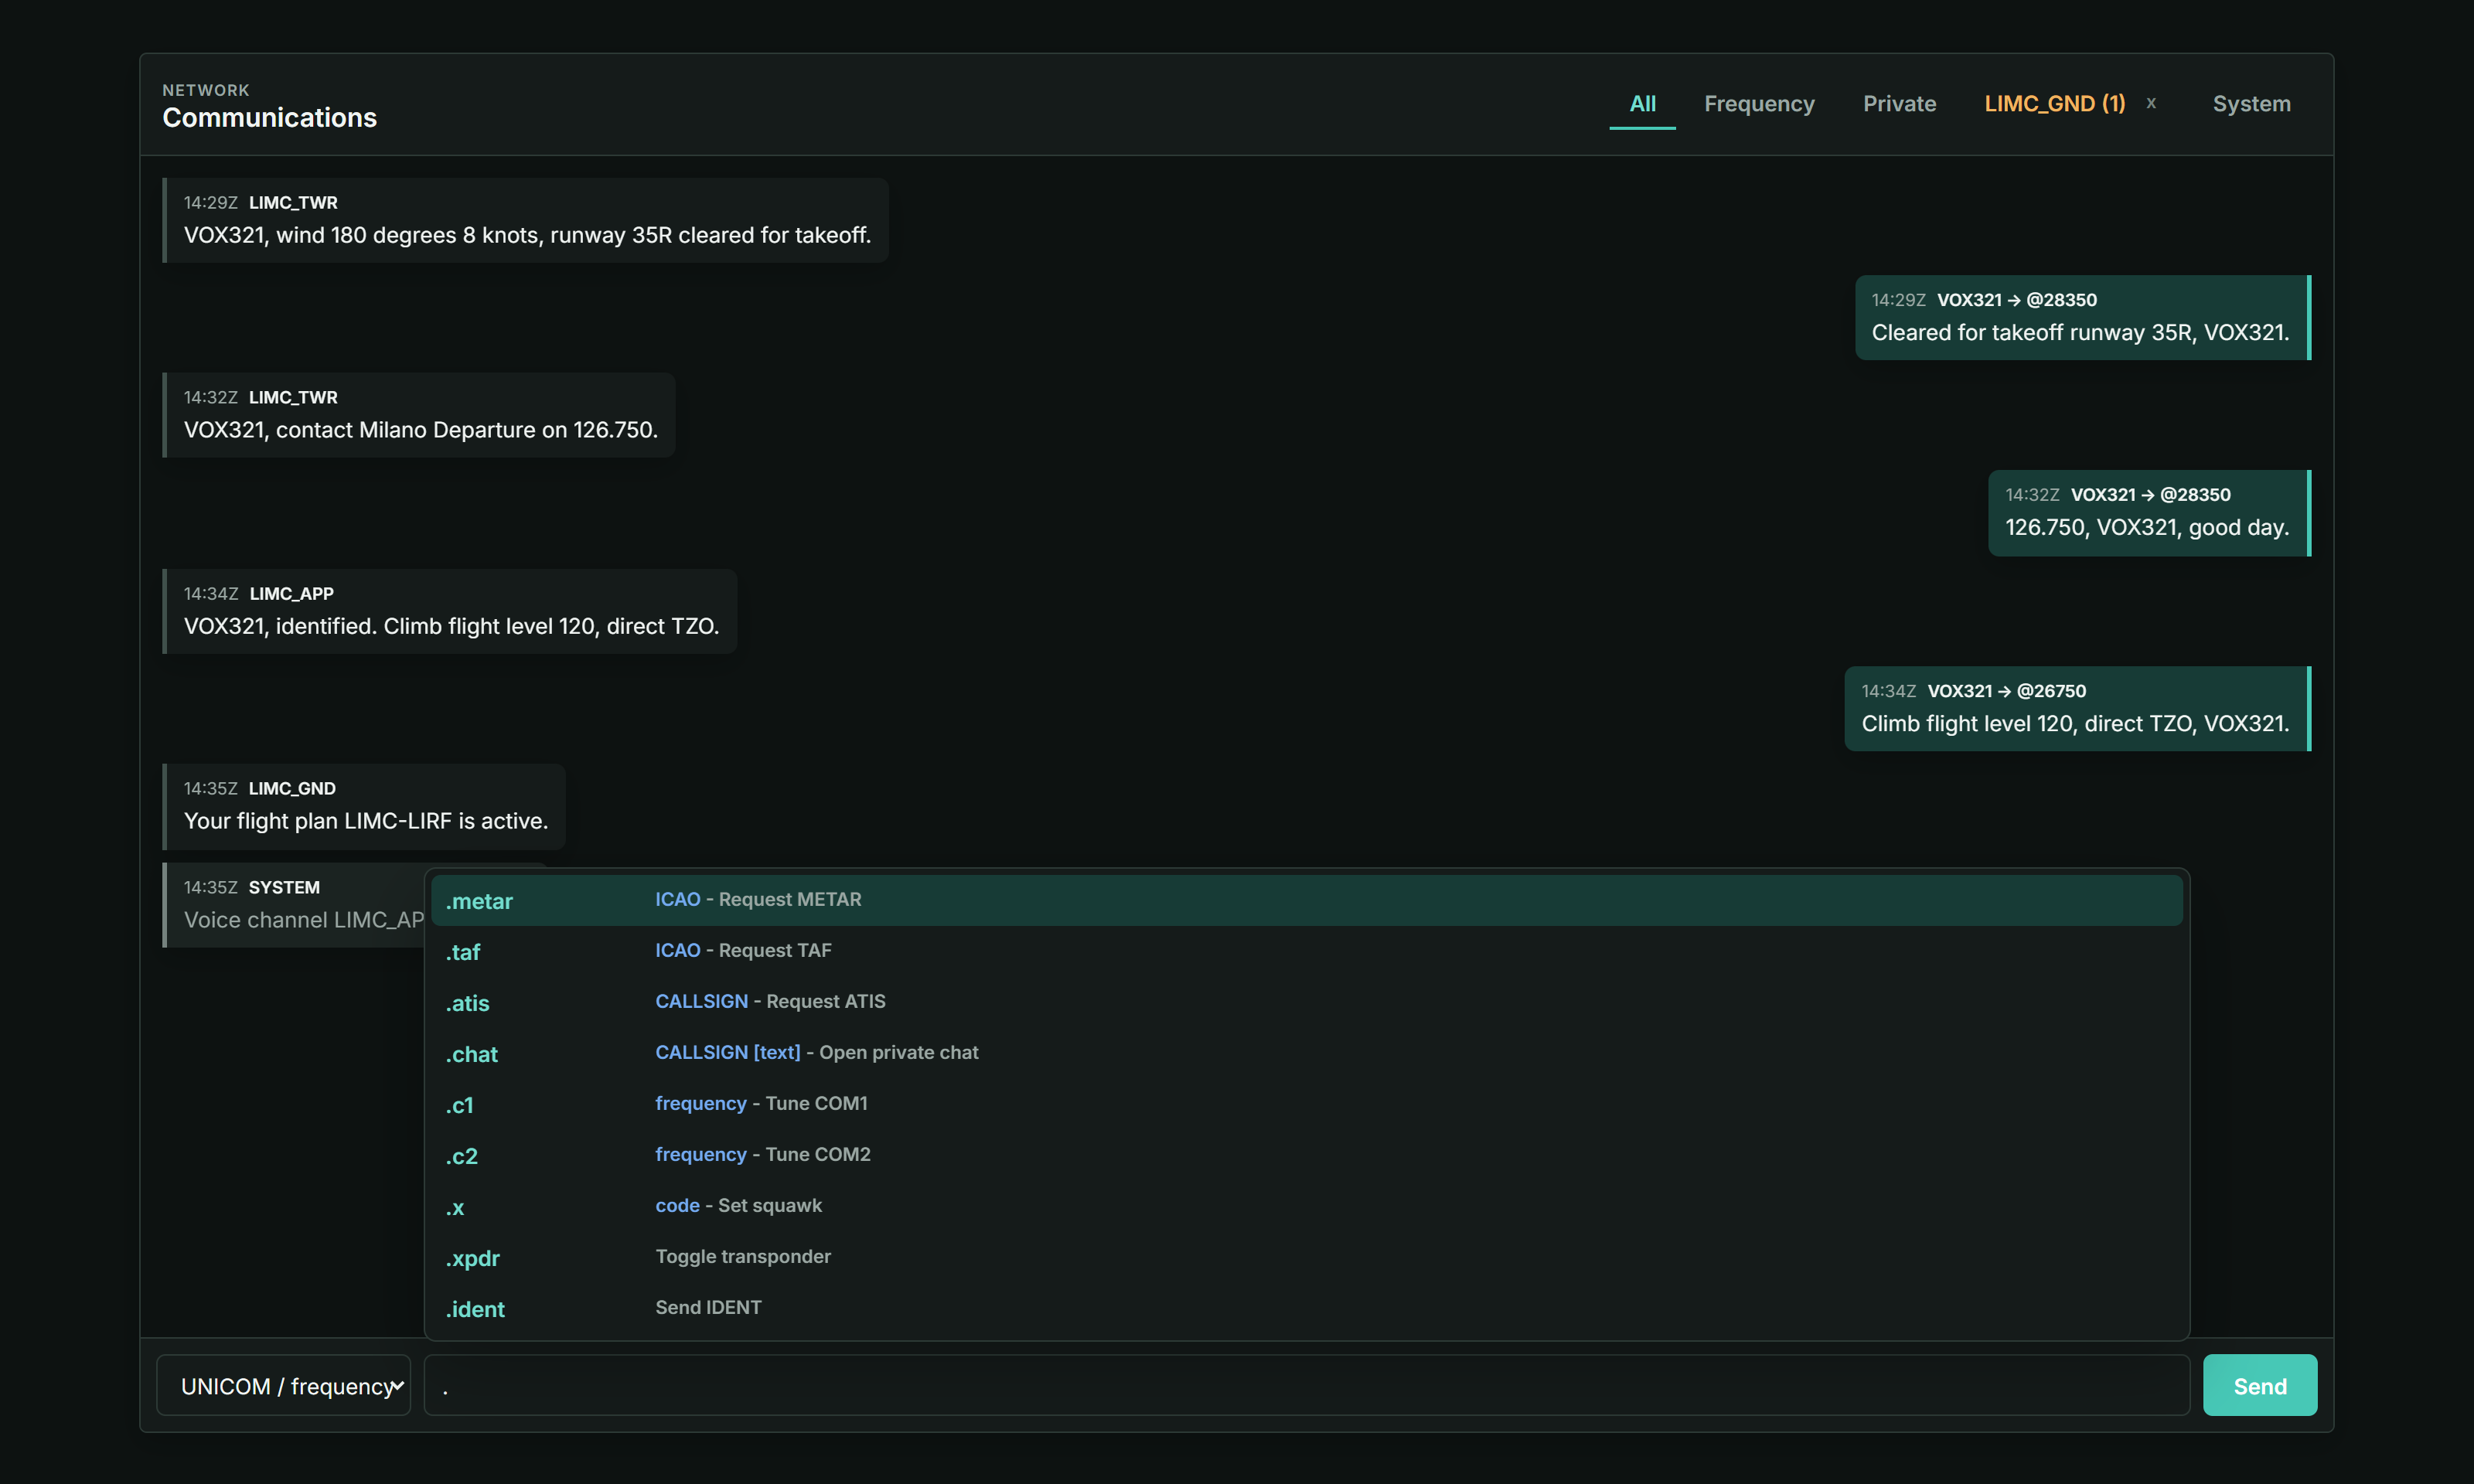Select the .taf command suggestion
2474x1484 pixels.
tap(1306, 951)
